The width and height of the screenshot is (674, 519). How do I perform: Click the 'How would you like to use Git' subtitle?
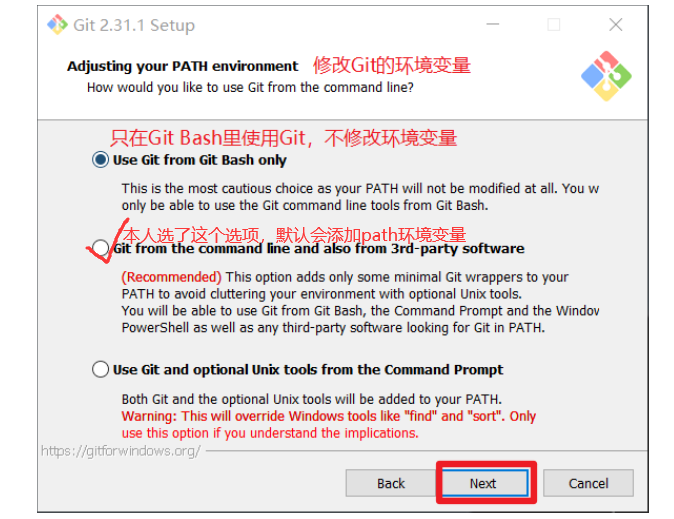pos(250,87)
